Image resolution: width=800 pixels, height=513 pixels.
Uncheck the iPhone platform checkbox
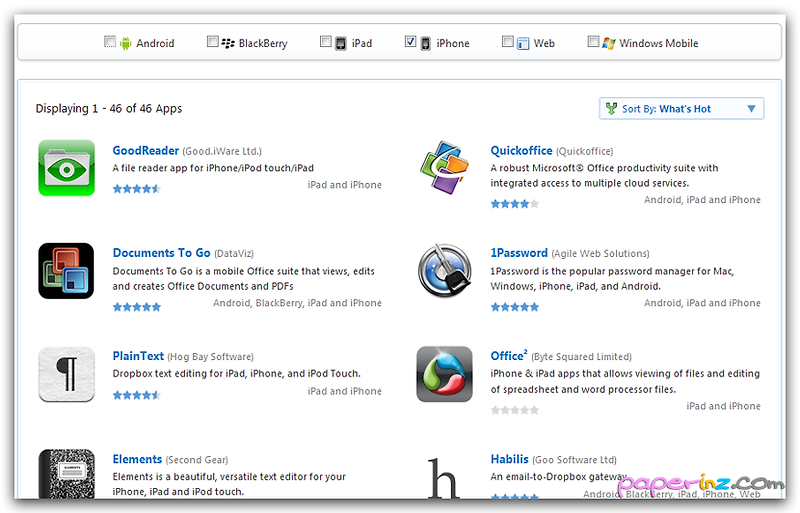click(x=410, y=41)
